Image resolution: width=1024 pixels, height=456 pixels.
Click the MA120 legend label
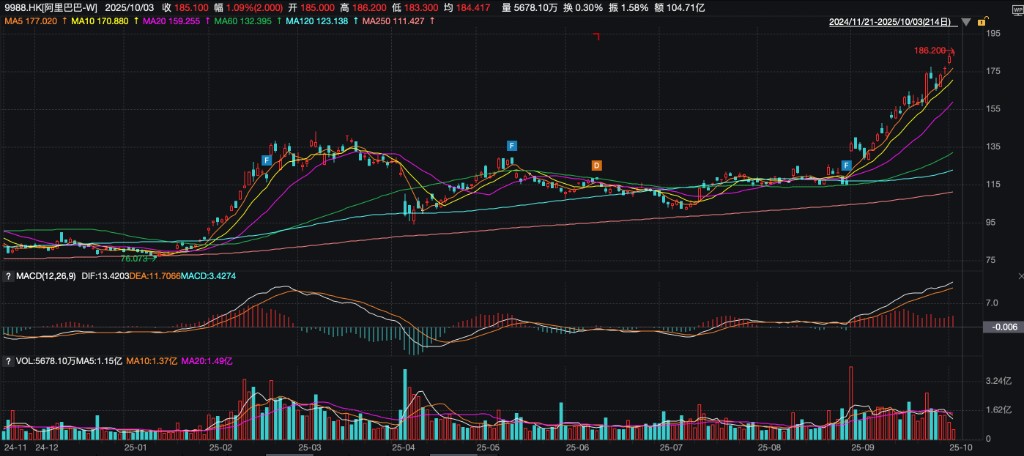coord(317,20)
